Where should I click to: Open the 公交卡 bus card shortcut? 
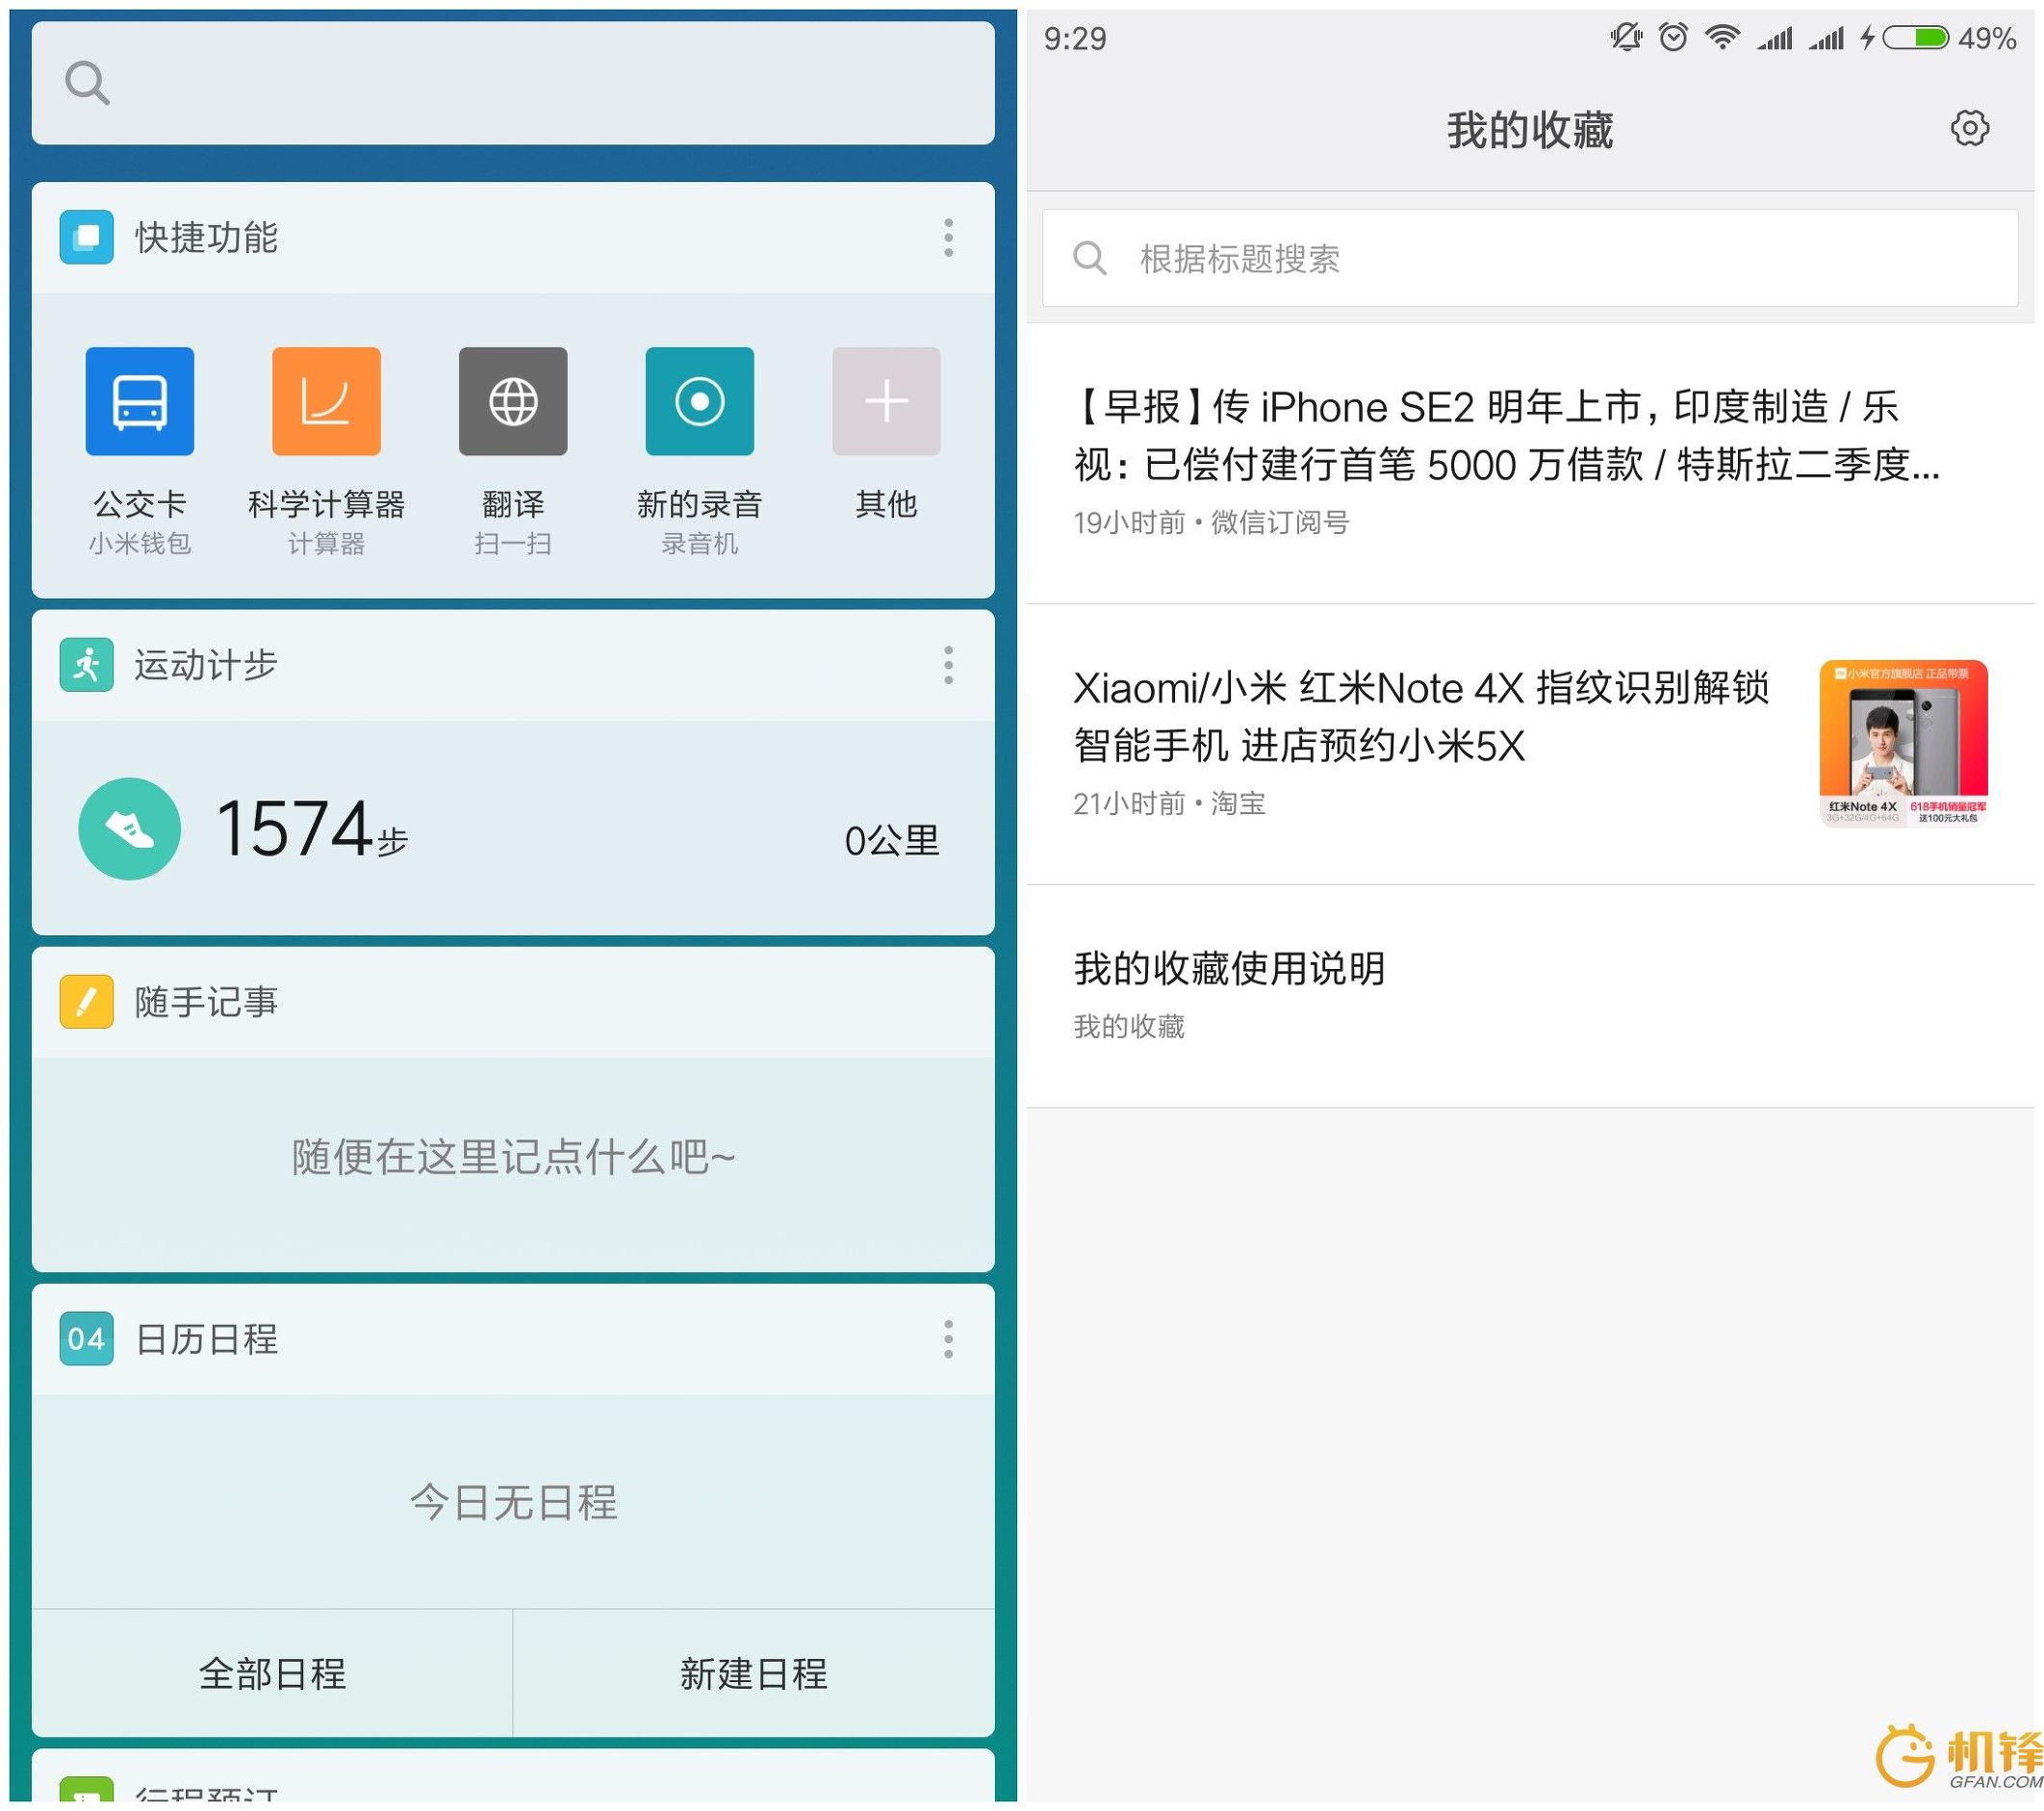(x=139, y=401)
